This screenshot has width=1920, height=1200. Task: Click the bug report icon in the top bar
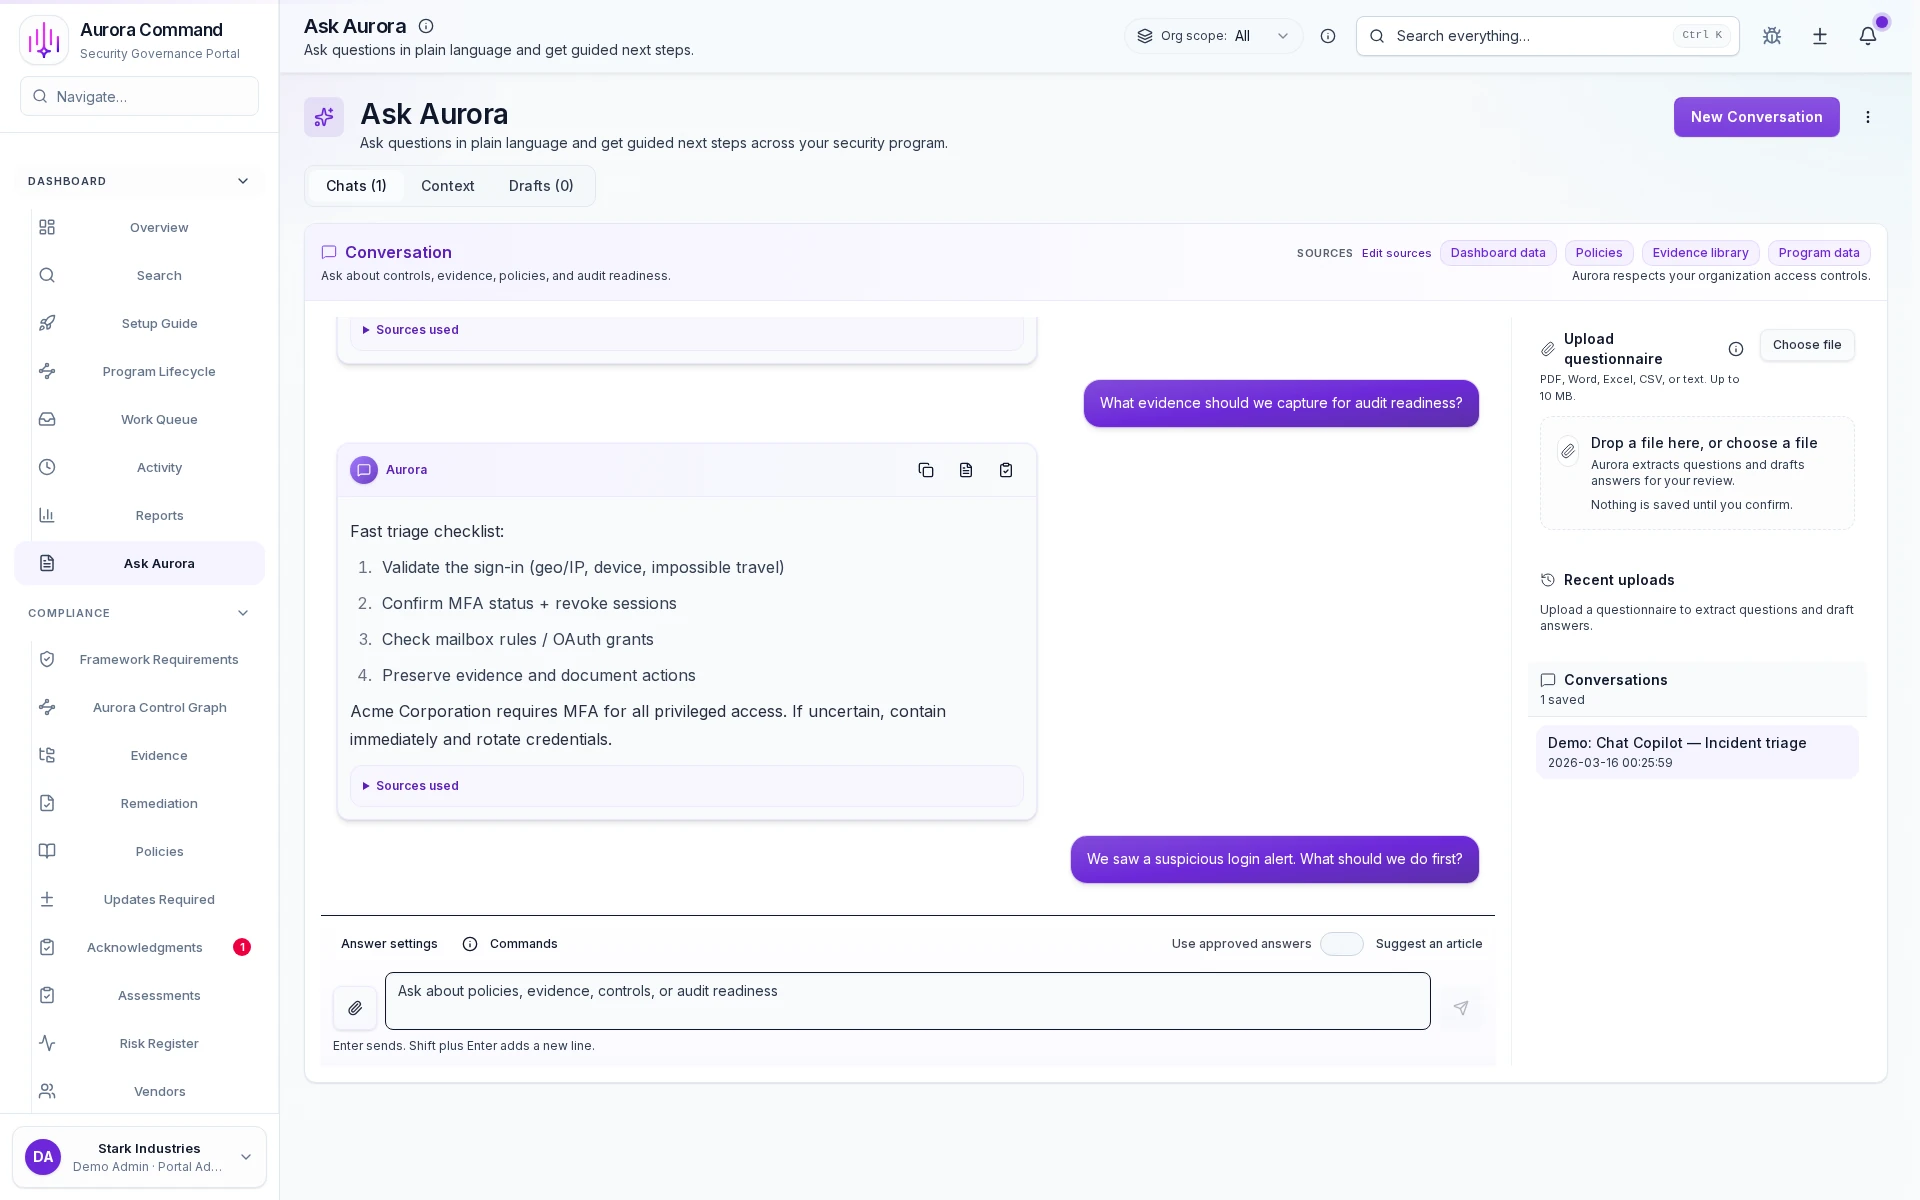click(1771, 36)
